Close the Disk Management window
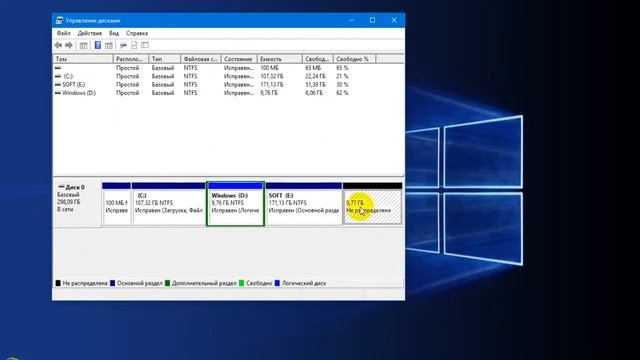640x360 pixels. coord(394,20)
